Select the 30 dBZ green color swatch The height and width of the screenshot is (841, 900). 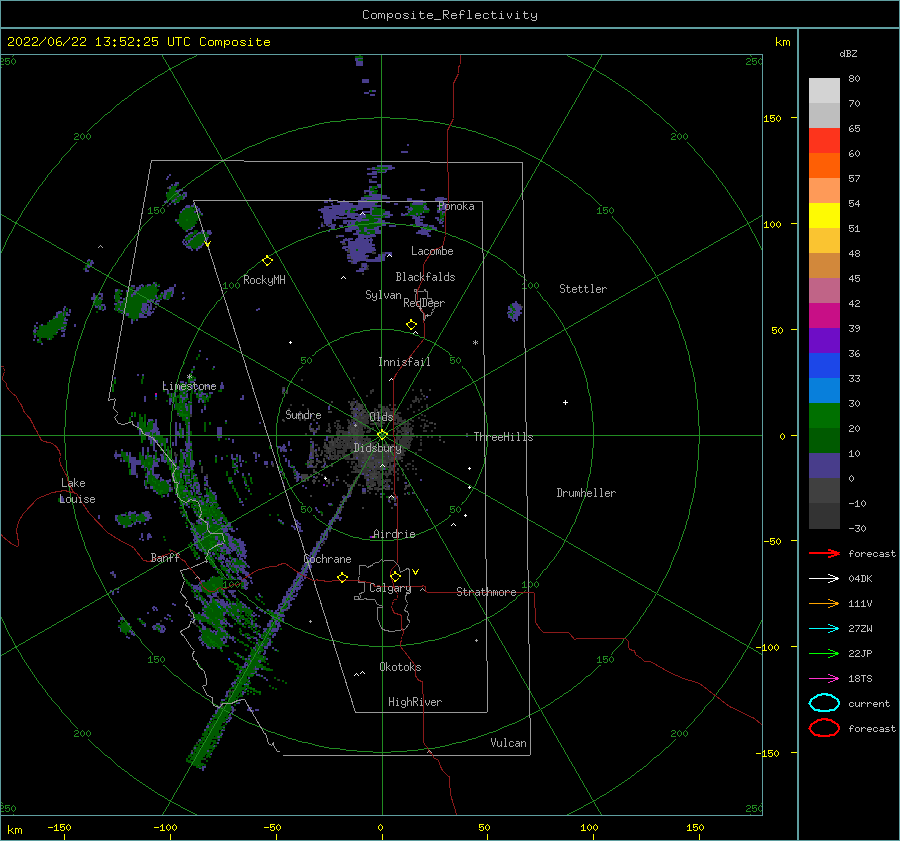coord(824,415)
